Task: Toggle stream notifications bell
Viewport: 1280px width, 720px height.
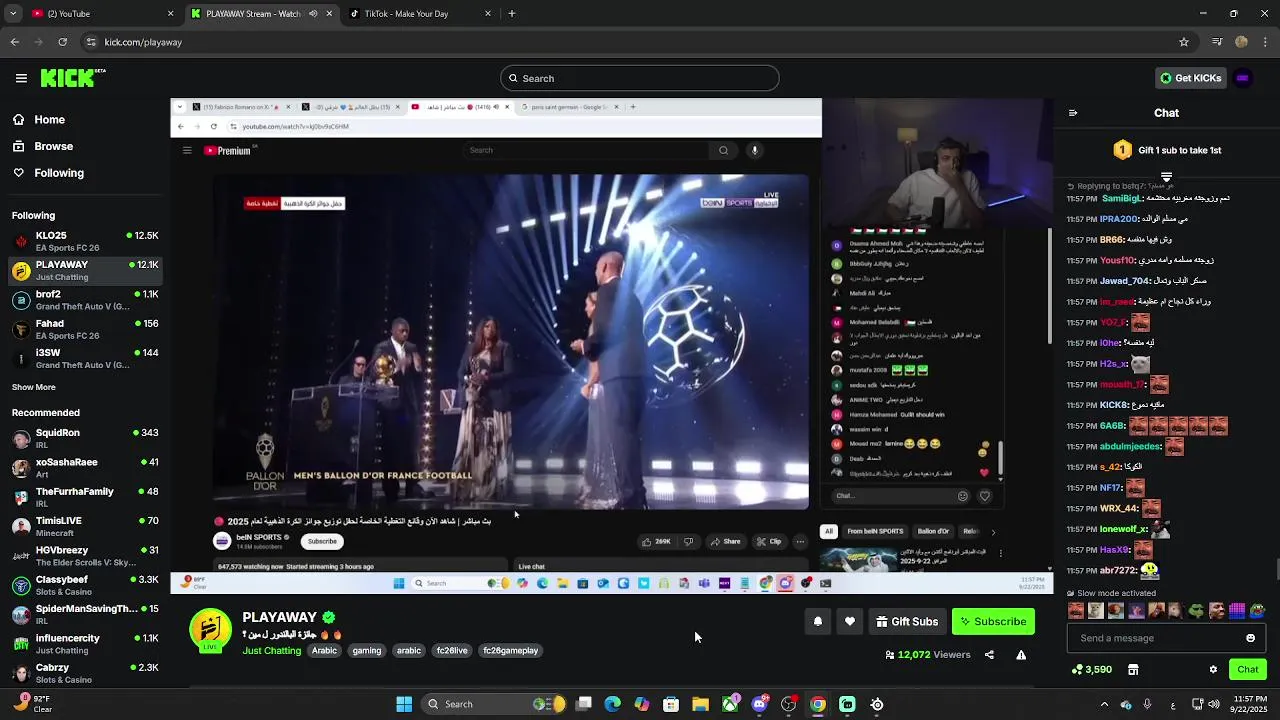Action: coord(818,622)
